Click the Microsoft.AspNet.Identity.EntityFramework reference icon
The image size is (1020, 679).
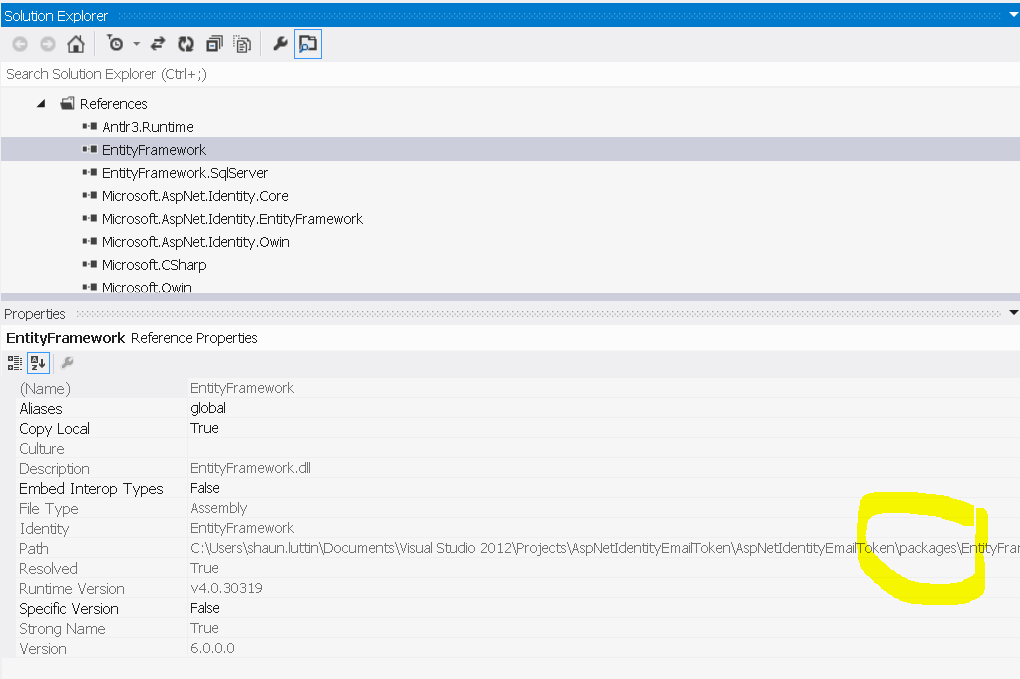(90, 219)
